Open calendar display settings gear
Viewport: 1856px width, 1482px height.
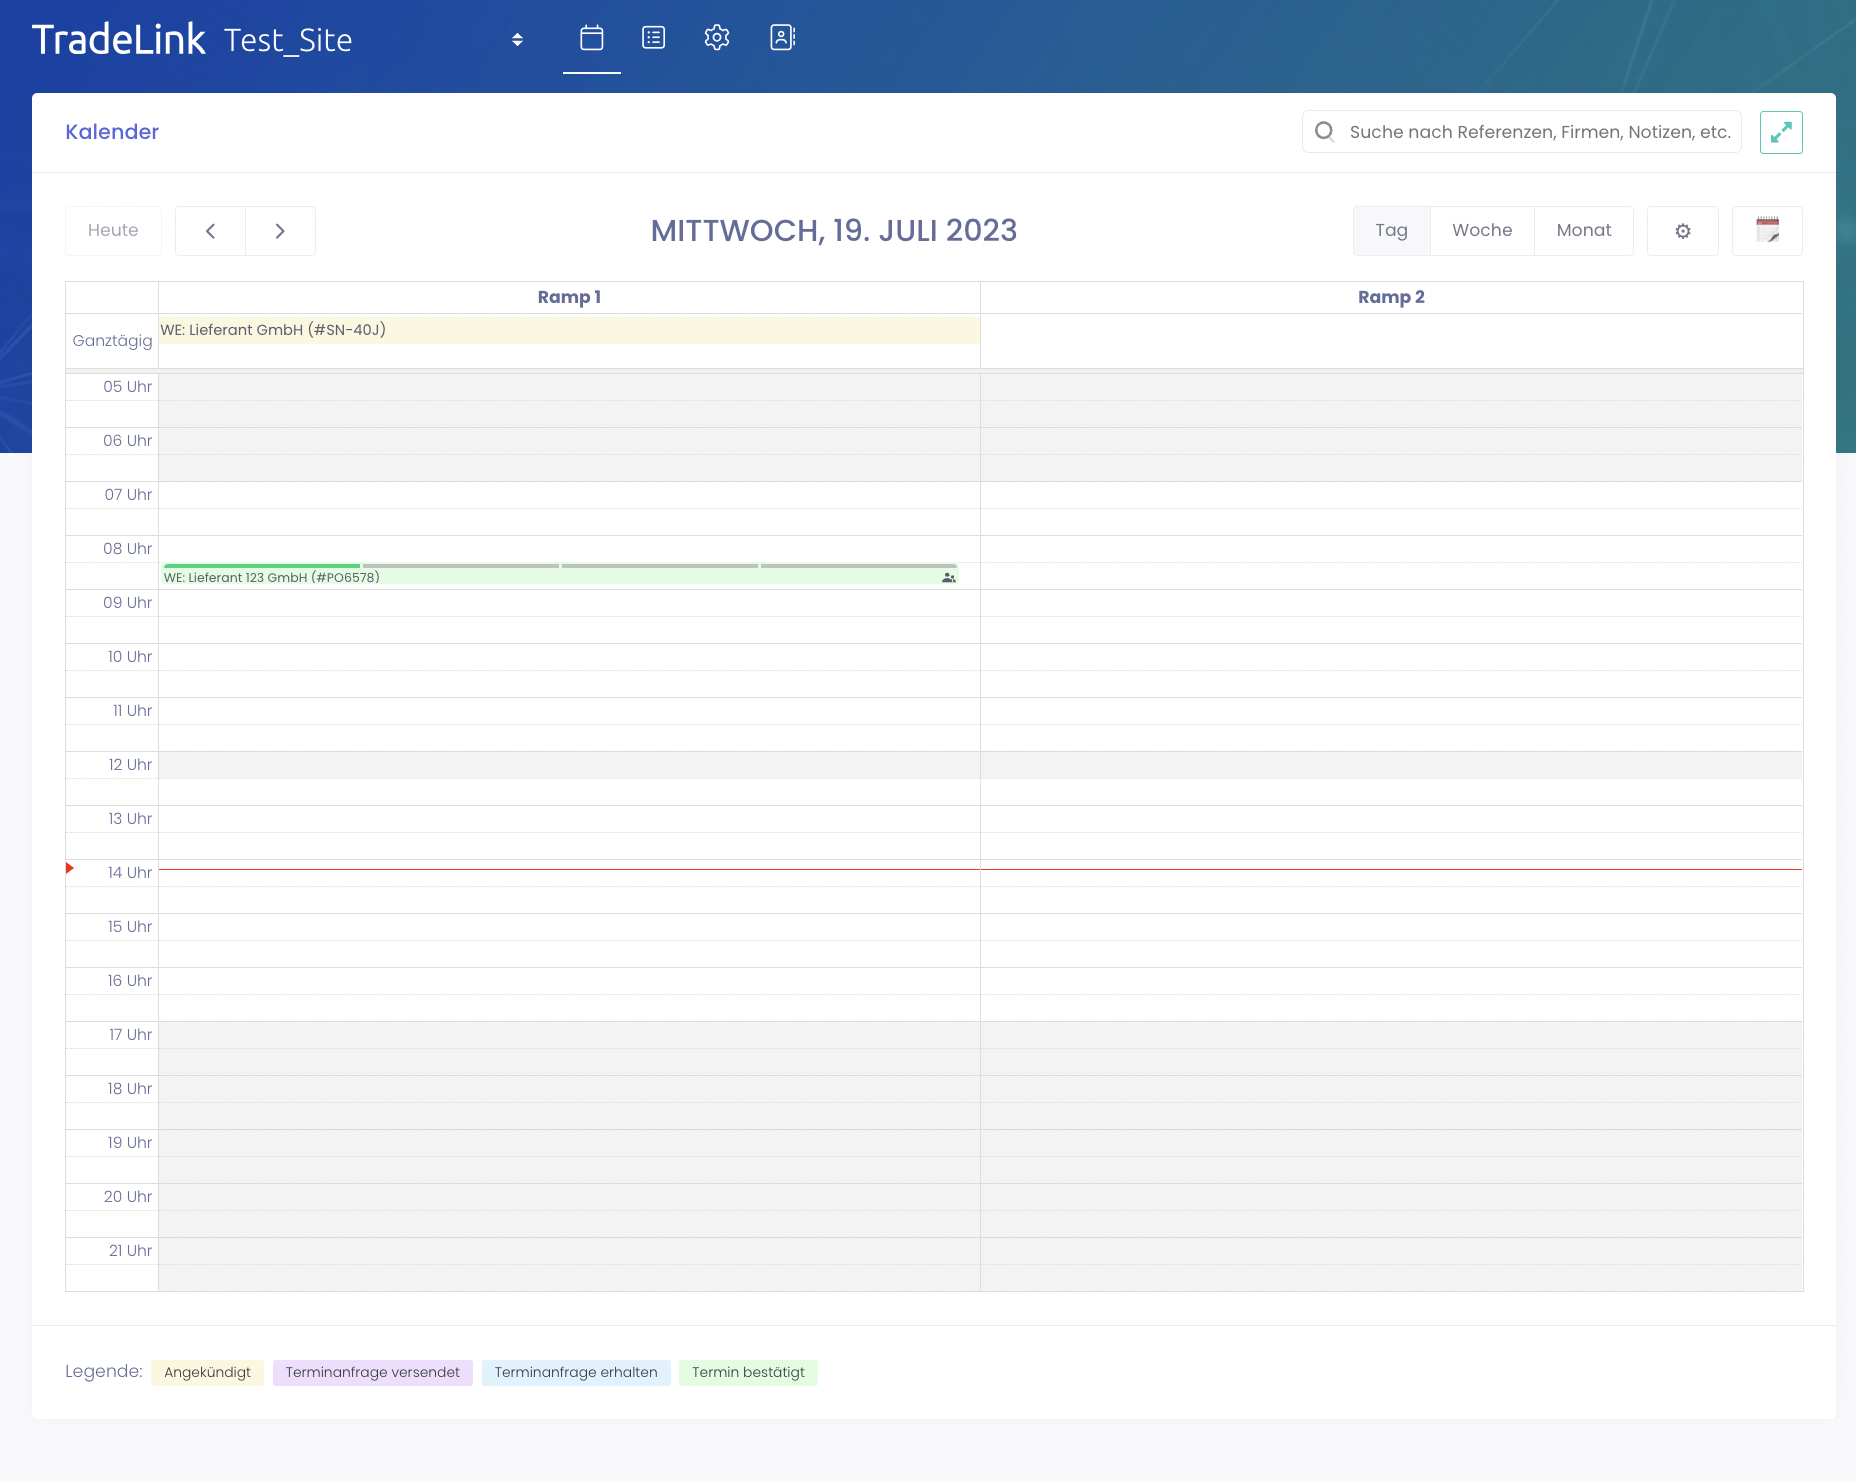click(1682, 231)
